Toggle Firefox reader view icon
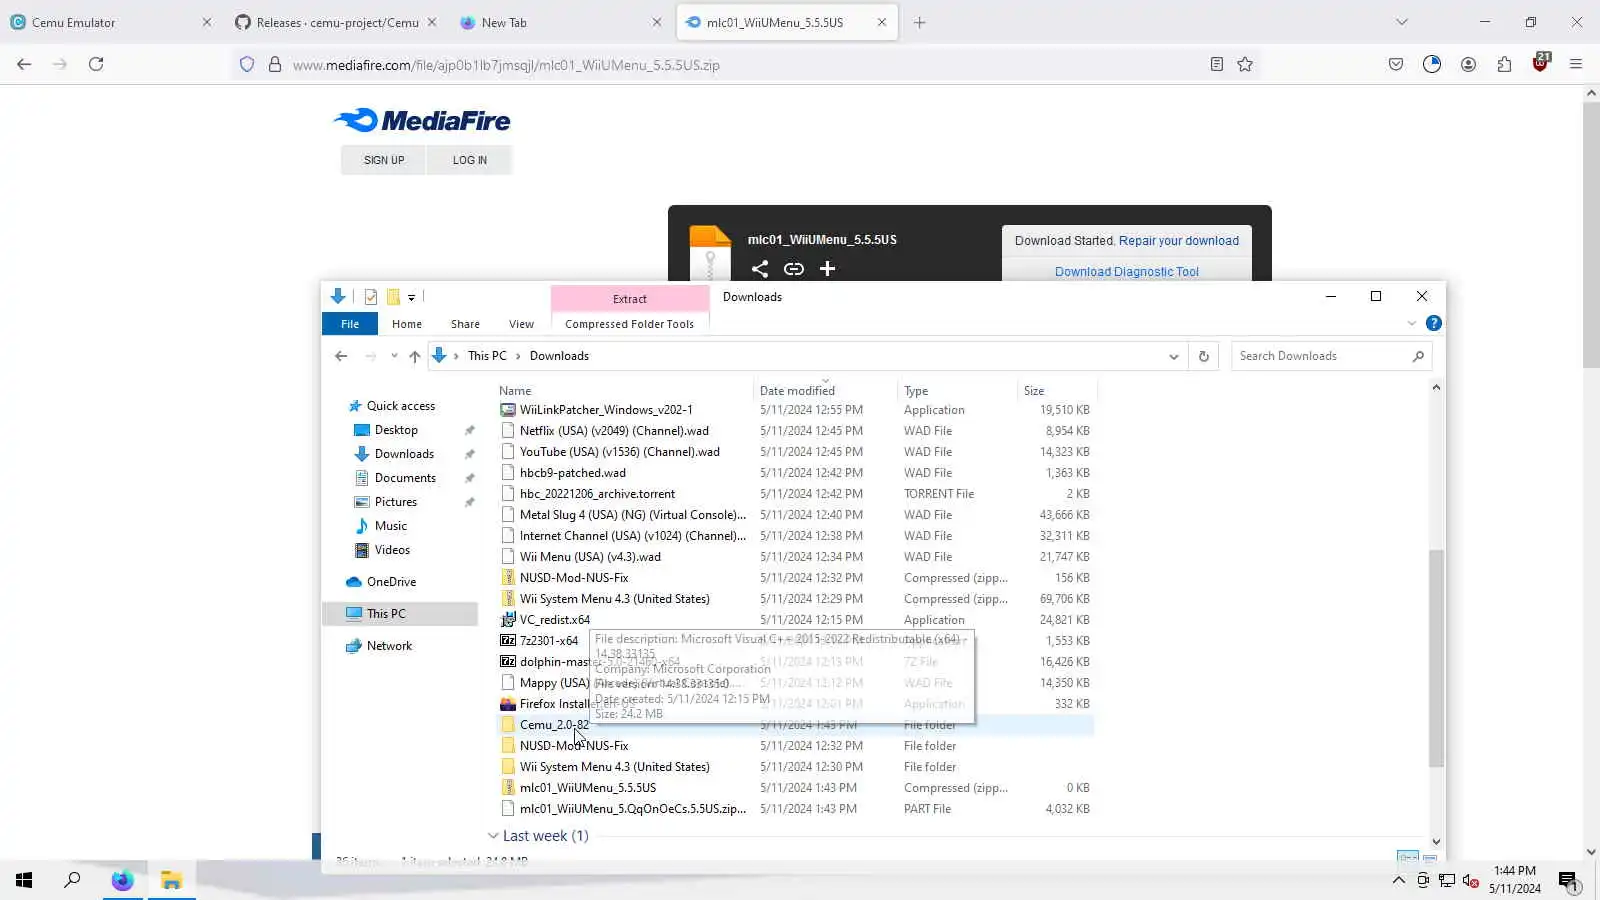Screen dimensions: 1600x900 1216,65
